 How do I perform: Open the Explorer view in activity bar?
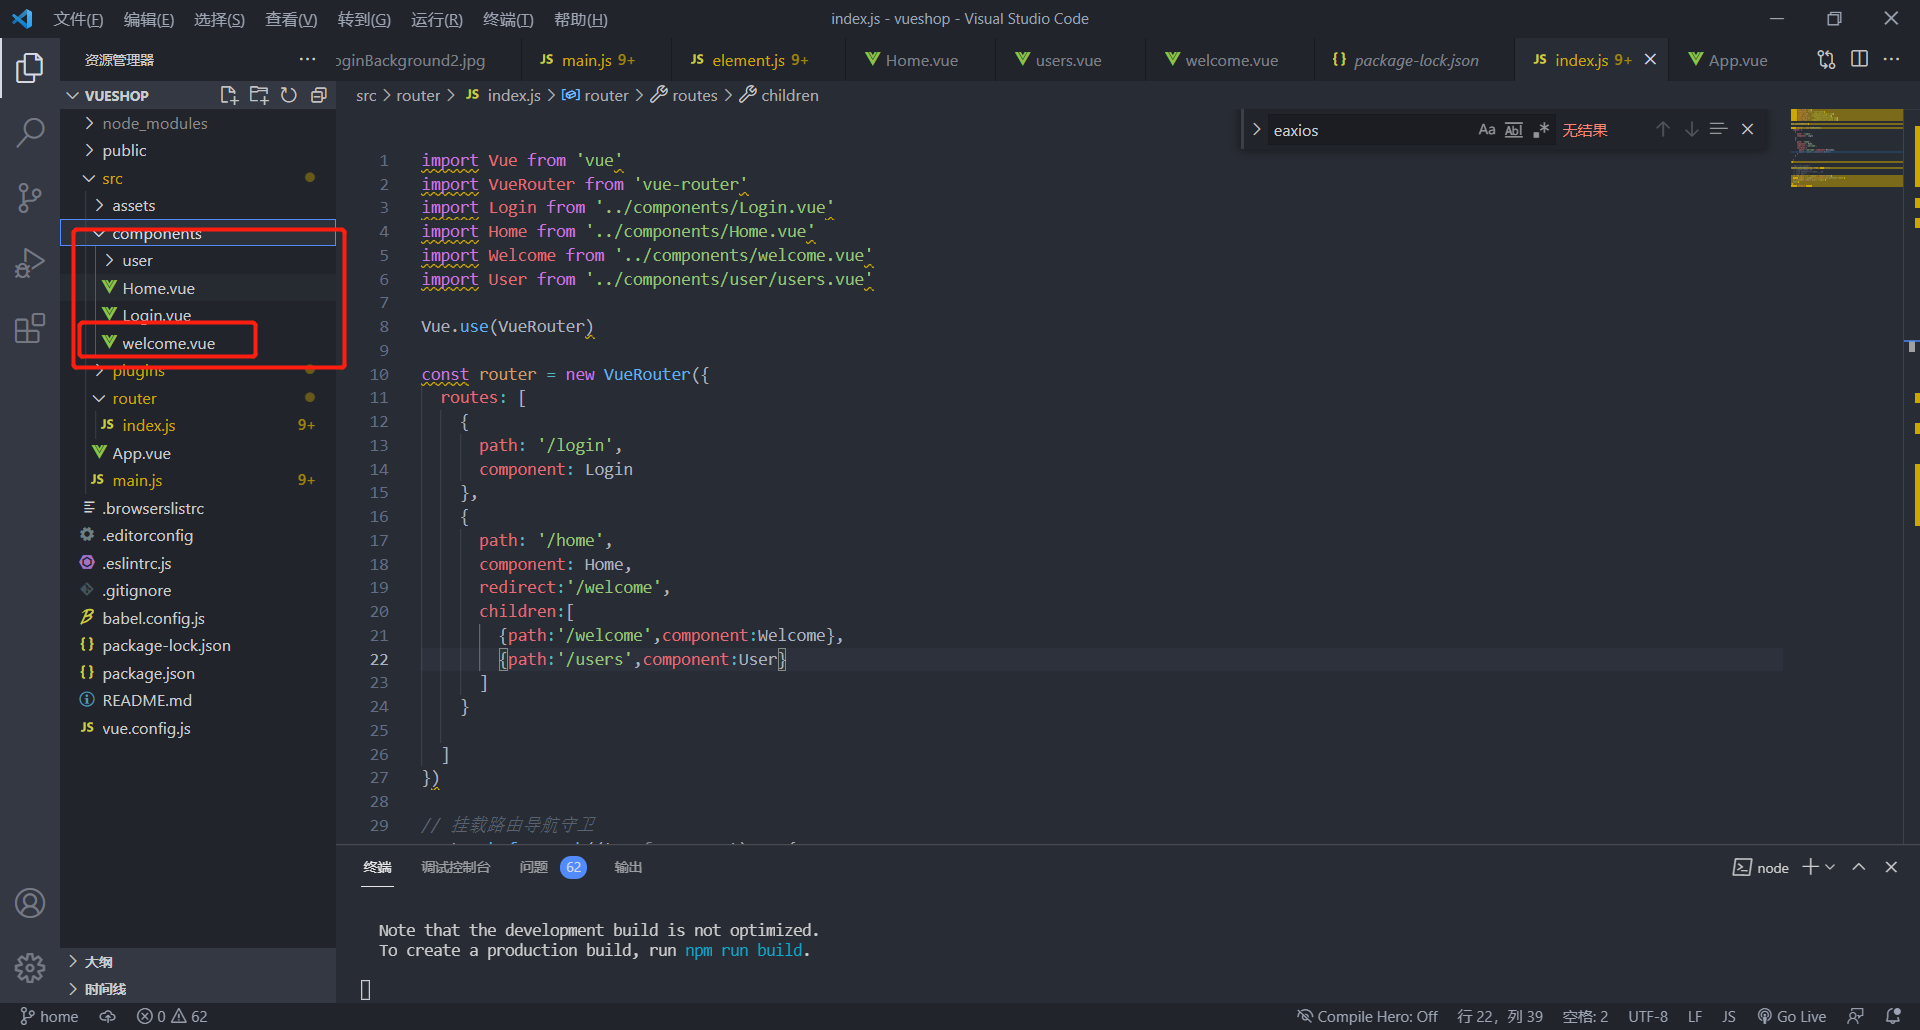coord(30,68)
